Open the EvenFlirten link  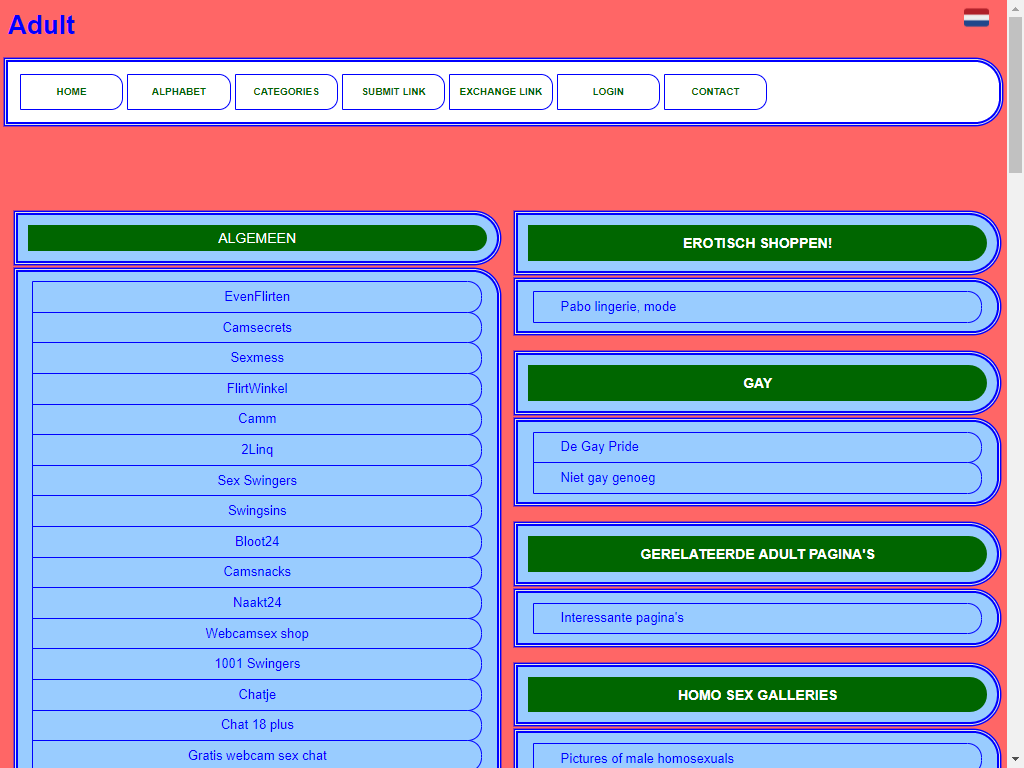257,296
